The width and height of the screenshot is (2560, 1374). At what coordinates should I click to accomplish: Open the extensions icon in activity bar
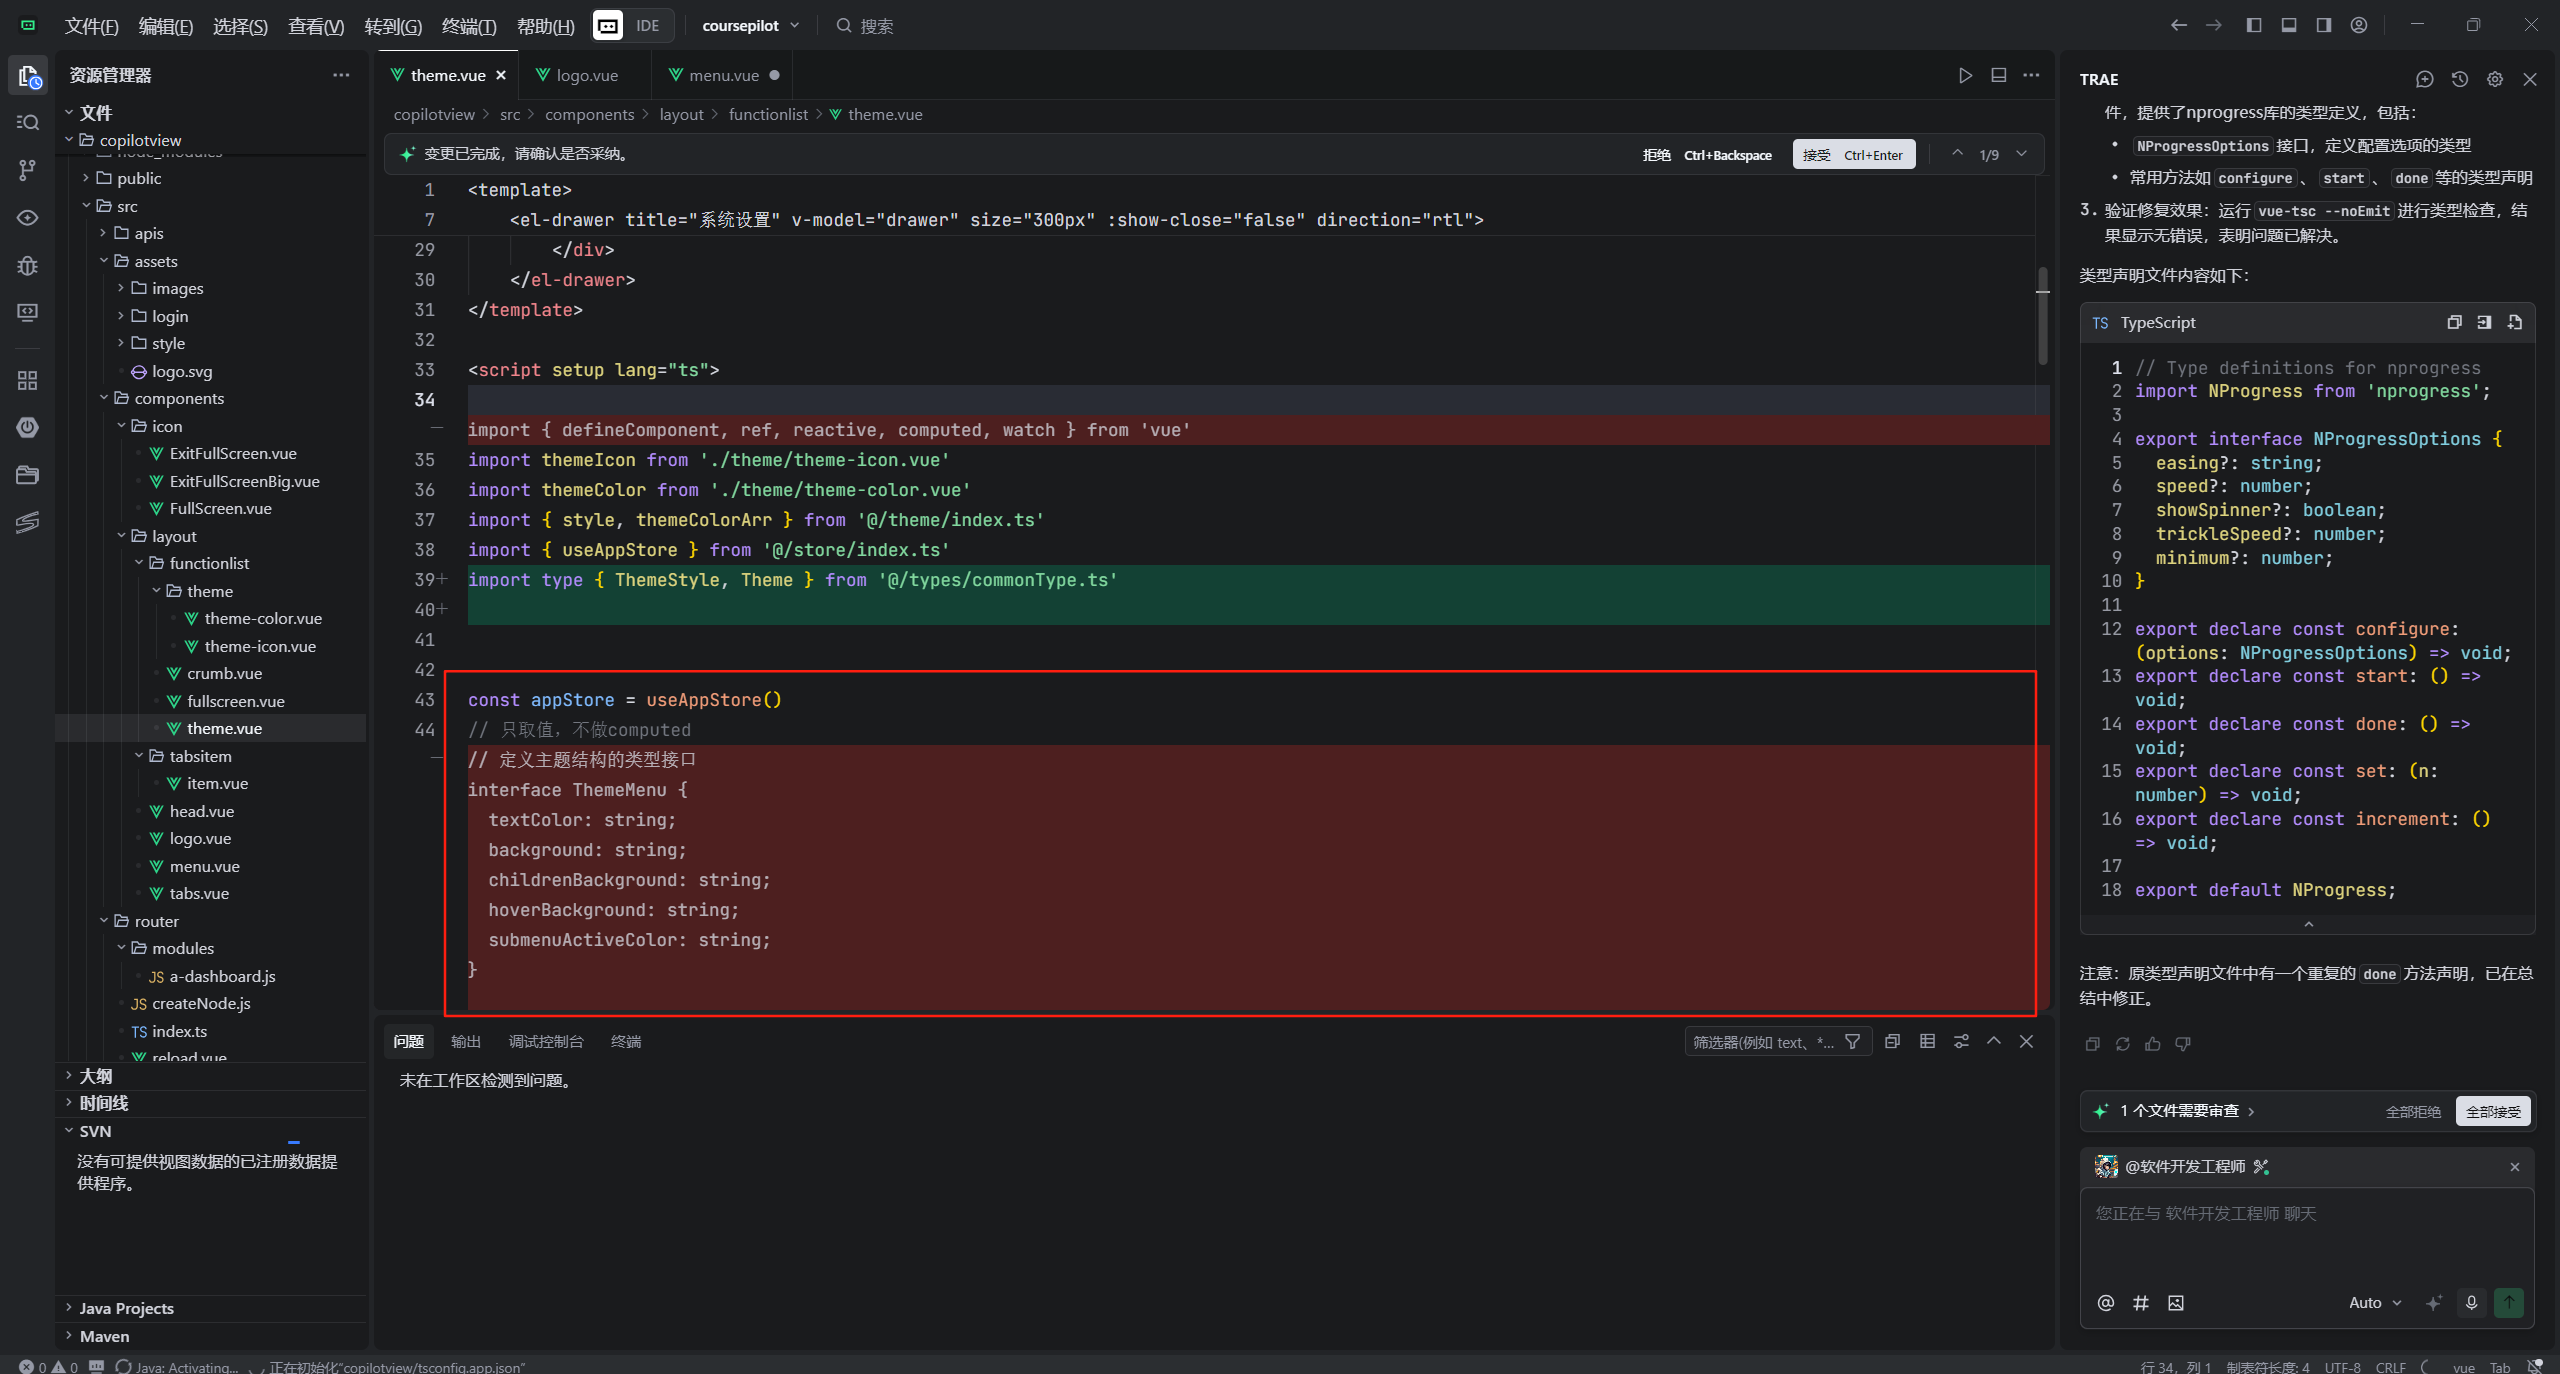coord(27,380)
